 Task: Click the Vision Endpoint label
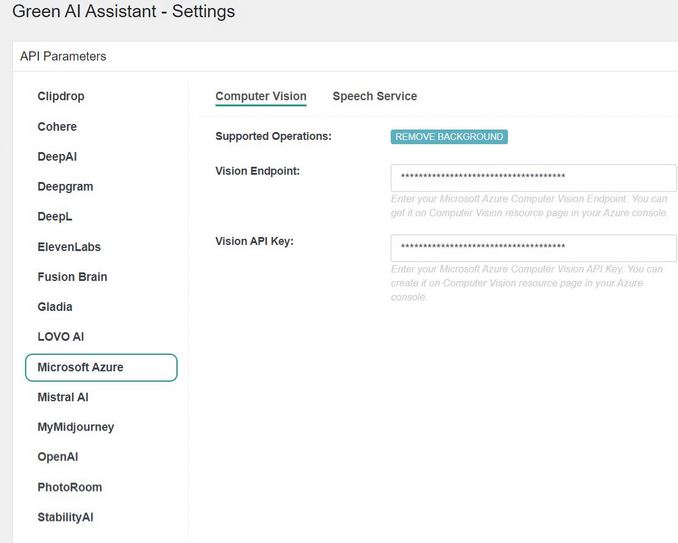coord(257,171)
